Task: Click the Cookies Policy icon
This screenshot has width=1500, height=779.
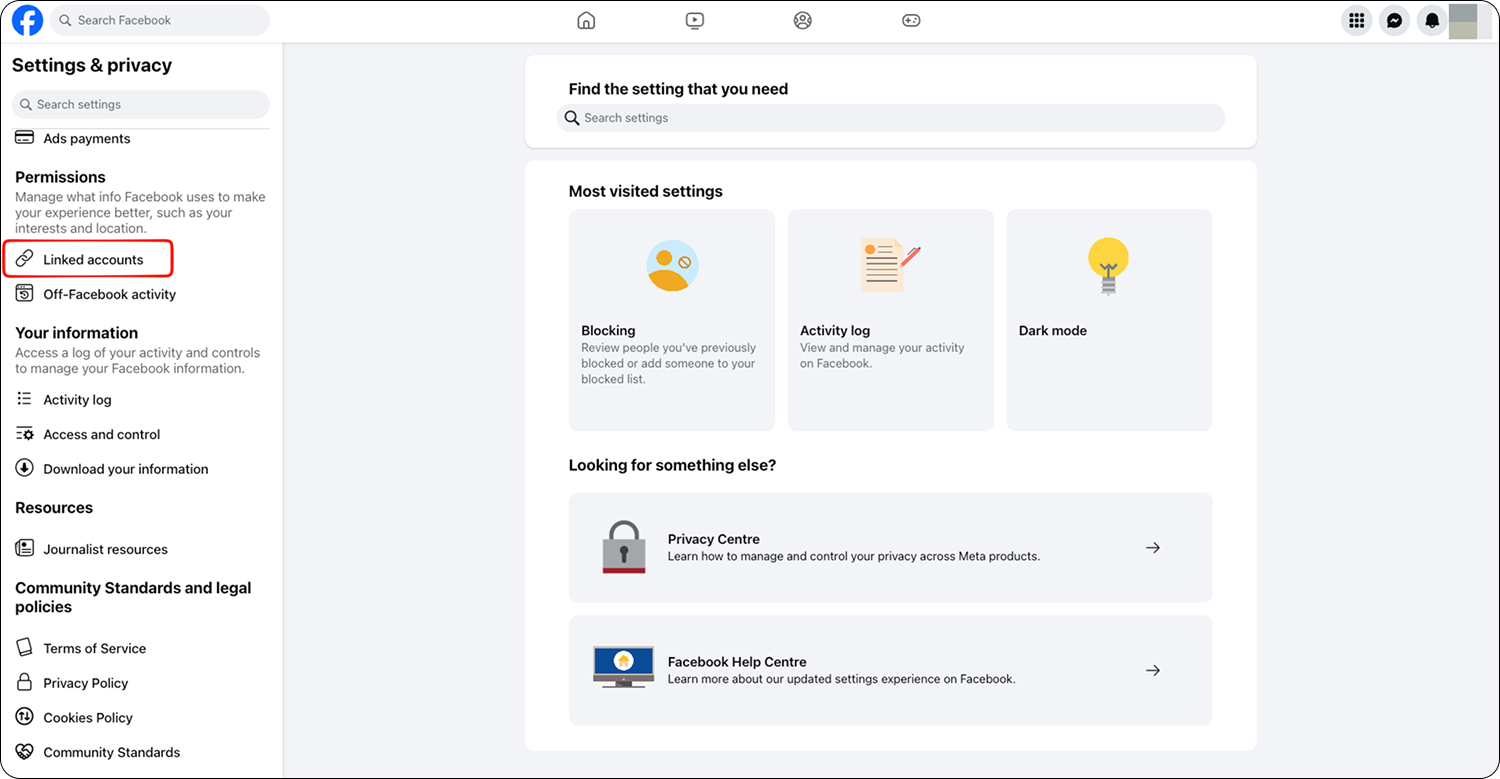Action: point(25,717)
